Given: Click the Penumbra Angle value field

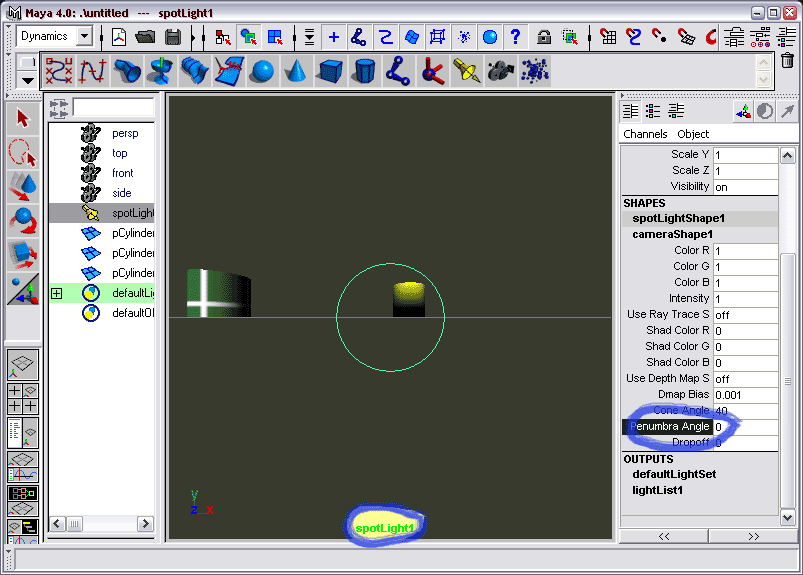Looking at the screenshot, I should pyautogui.click(x=744, y=427).
